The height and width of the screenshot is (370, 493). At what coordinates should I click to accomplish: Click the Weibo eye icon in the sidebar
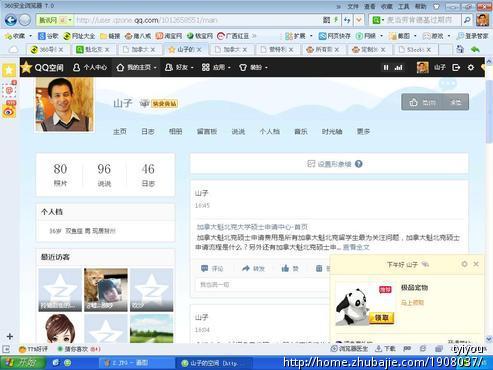point(9,111)
